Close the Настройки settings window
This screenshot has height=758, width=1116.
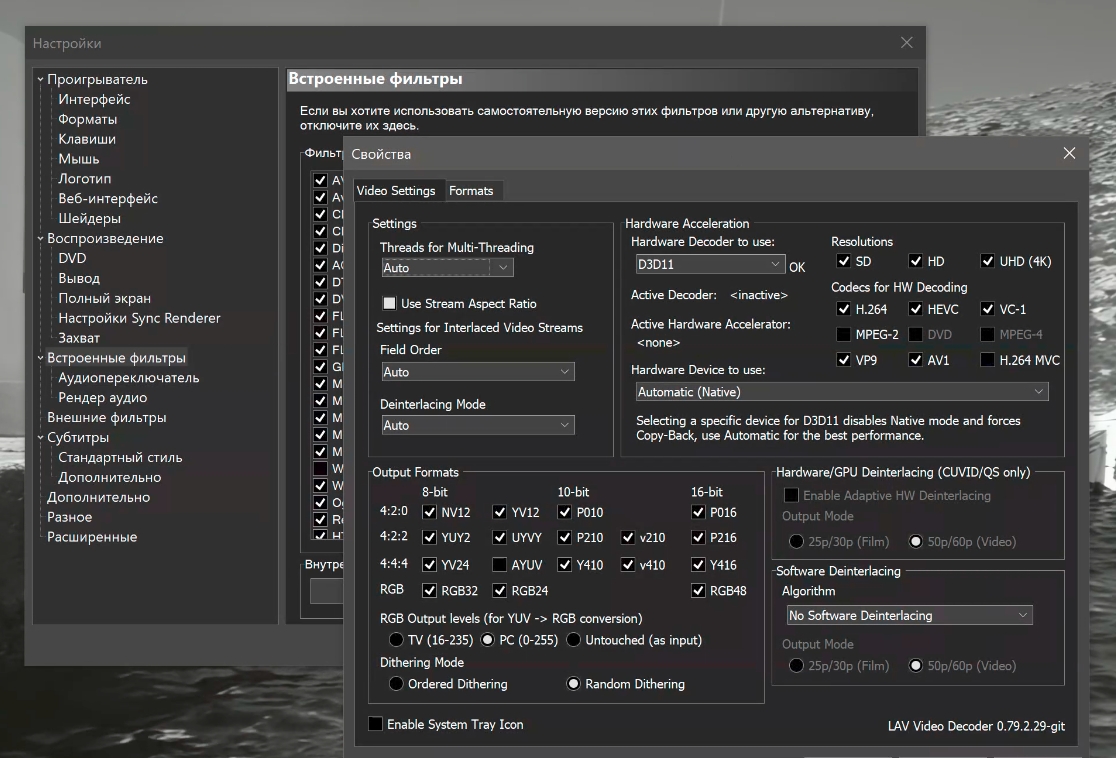coord(906,43)
